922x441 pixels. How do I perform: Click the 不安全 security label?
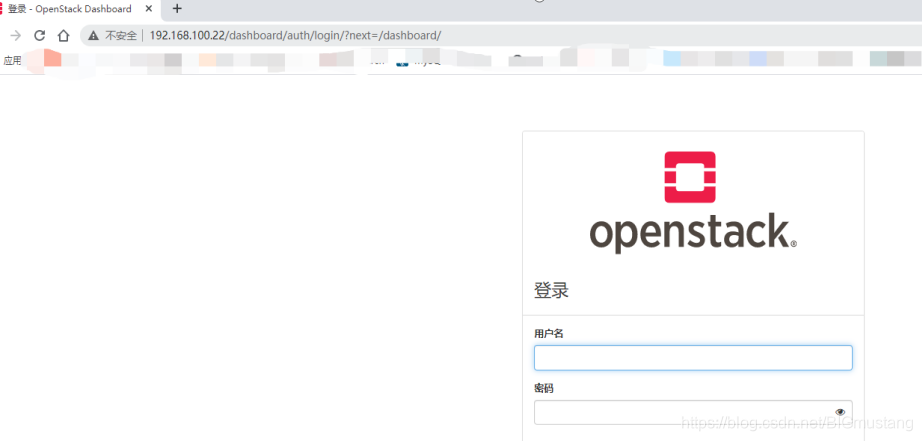(121, 36)
